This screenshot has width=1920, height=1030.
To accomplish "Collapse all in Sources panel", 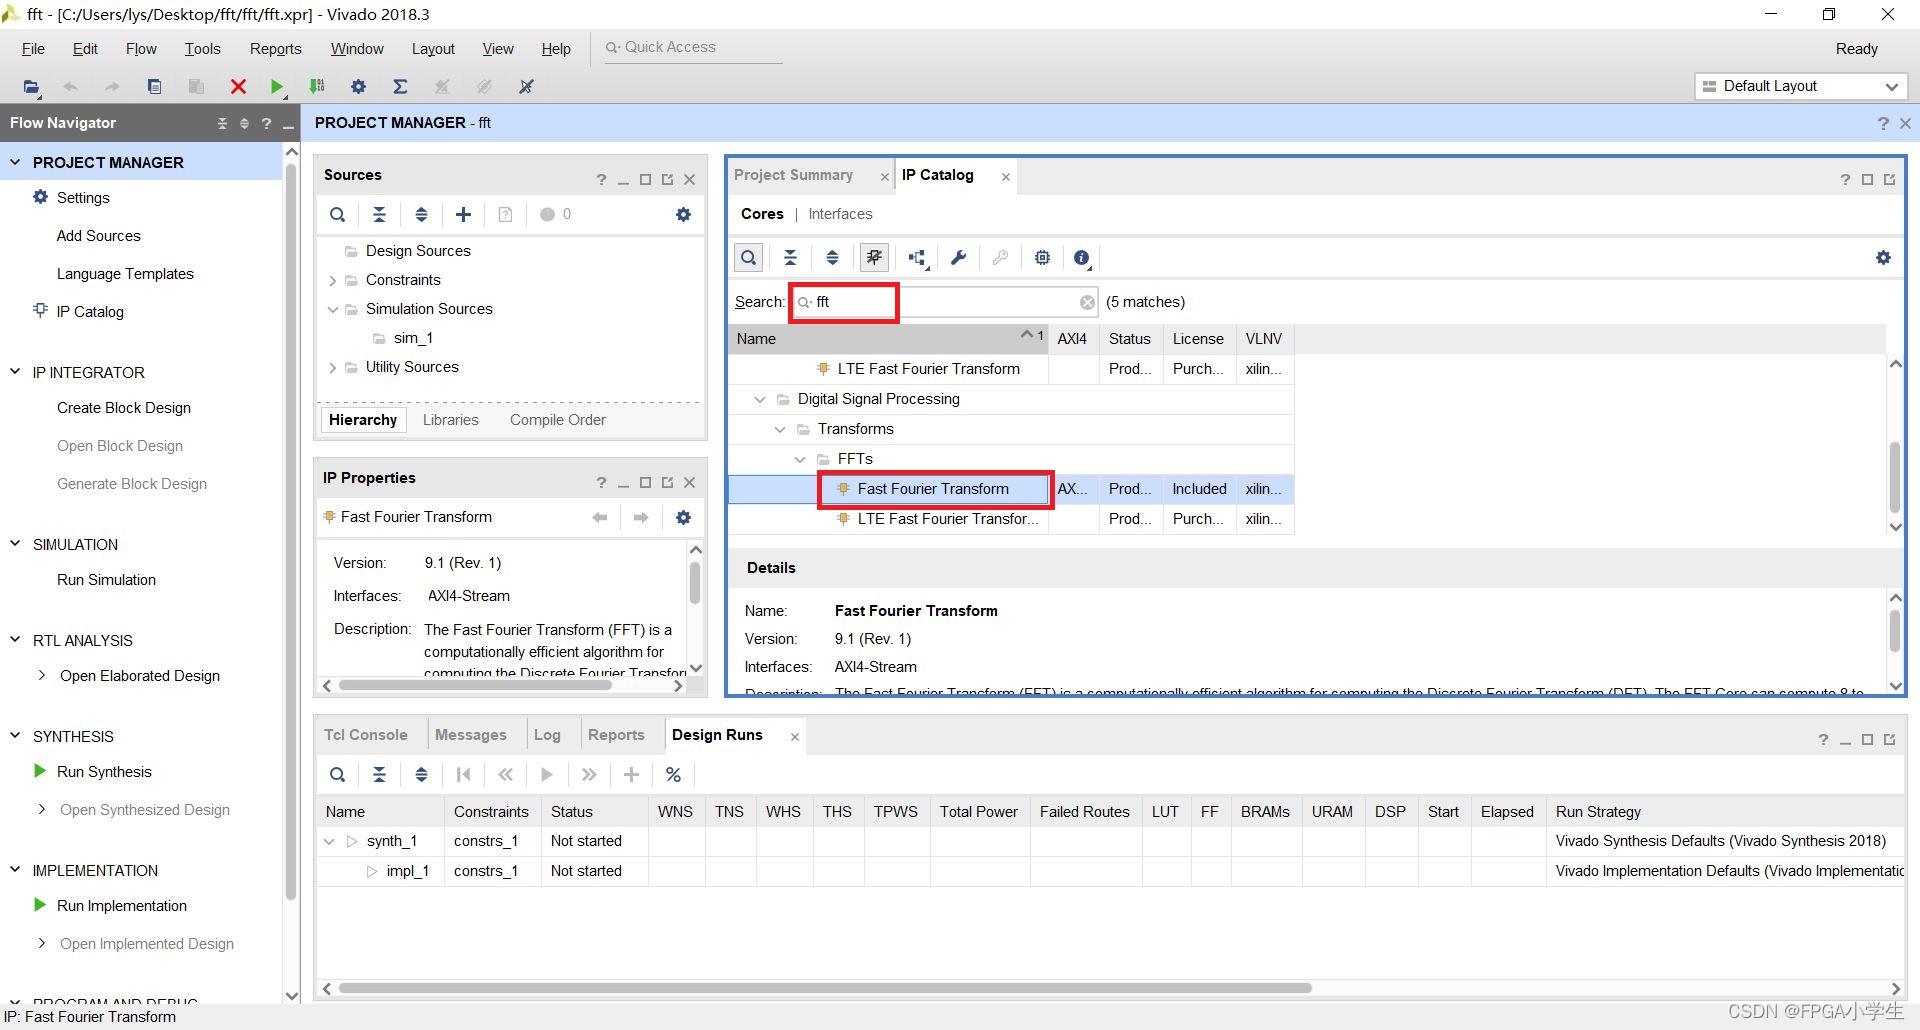I will (x=379, y=214).
